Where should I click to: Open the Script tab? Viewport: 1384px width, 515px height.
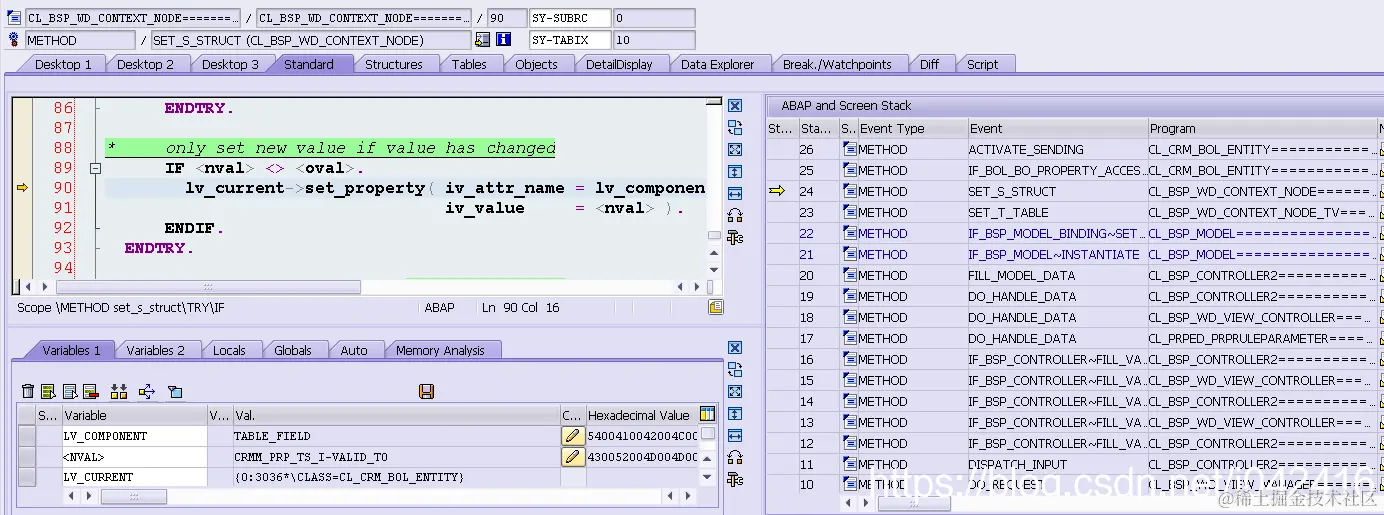point(982,64)
